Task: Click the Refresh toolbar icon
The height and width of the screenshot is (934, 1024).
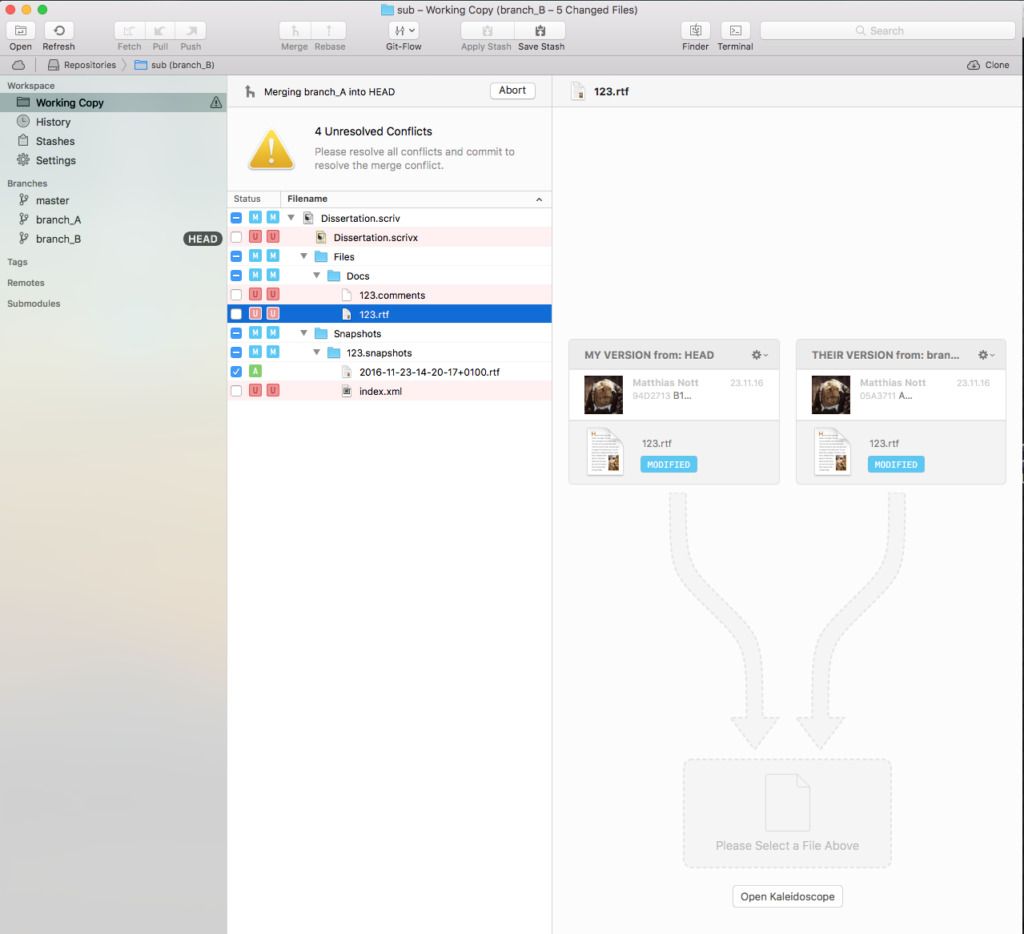Action: tap(59, 31)
